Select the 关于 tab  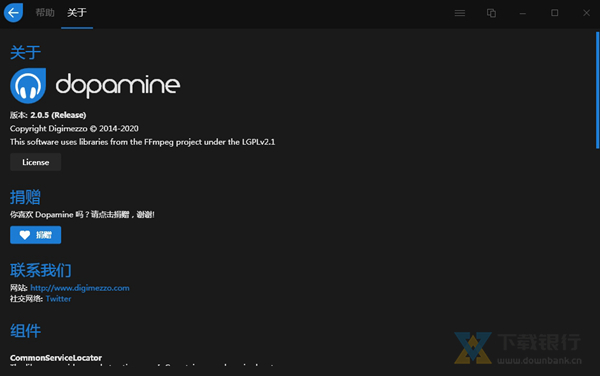pos(77,13)
